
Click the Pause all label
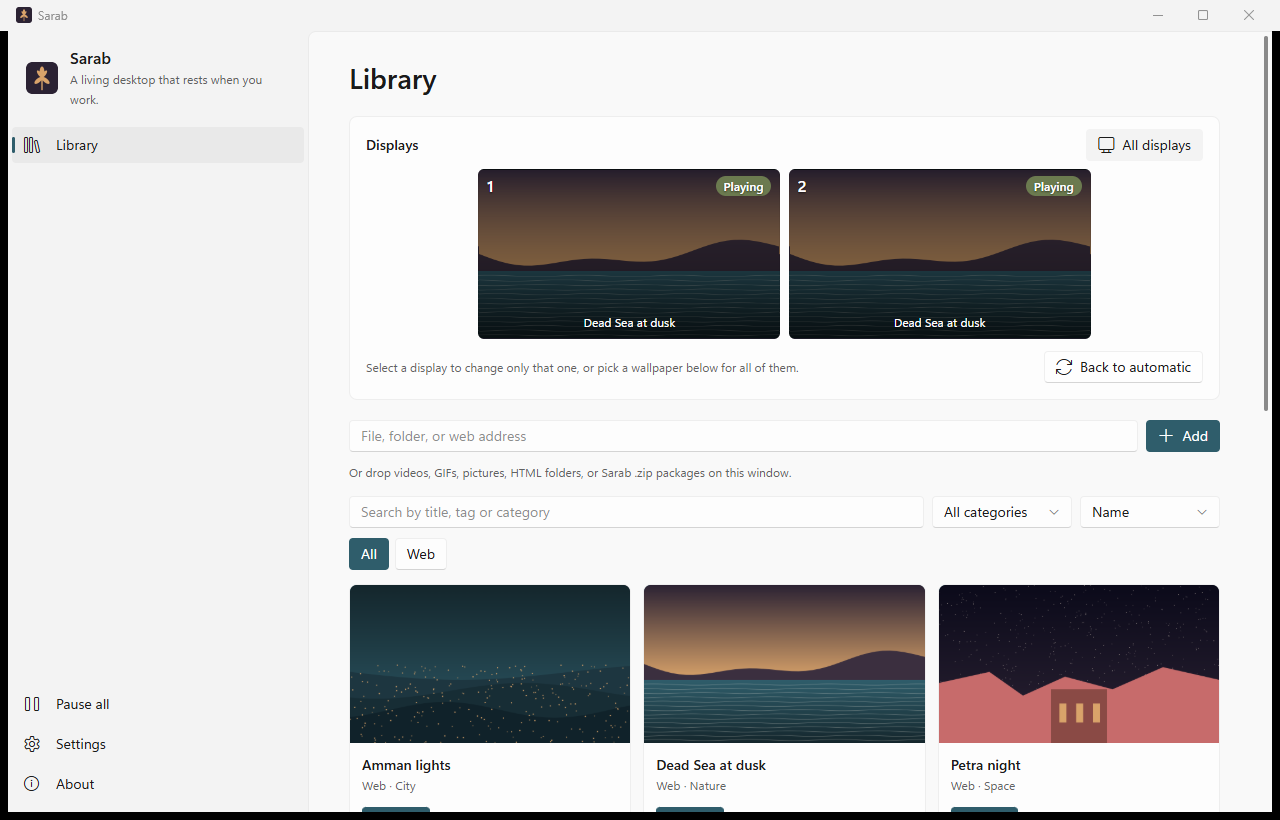(x=83, y=704)
